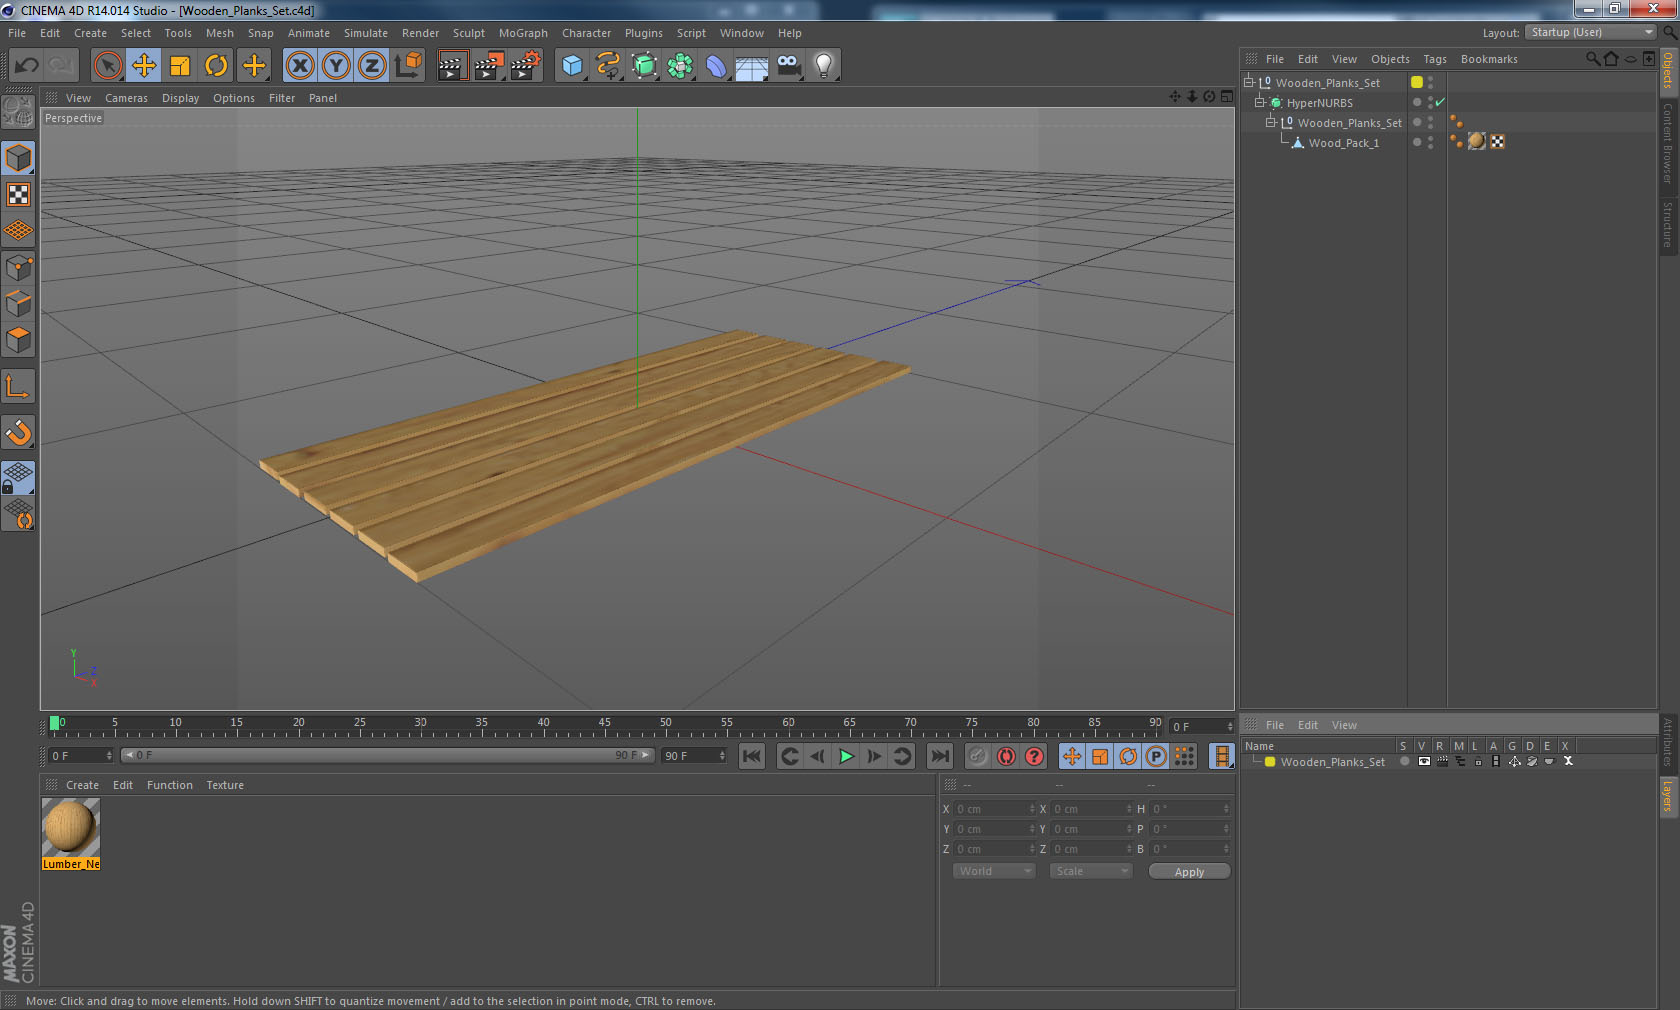
Task: Switch to Edges mode in left toolbar
Action: 19,304
